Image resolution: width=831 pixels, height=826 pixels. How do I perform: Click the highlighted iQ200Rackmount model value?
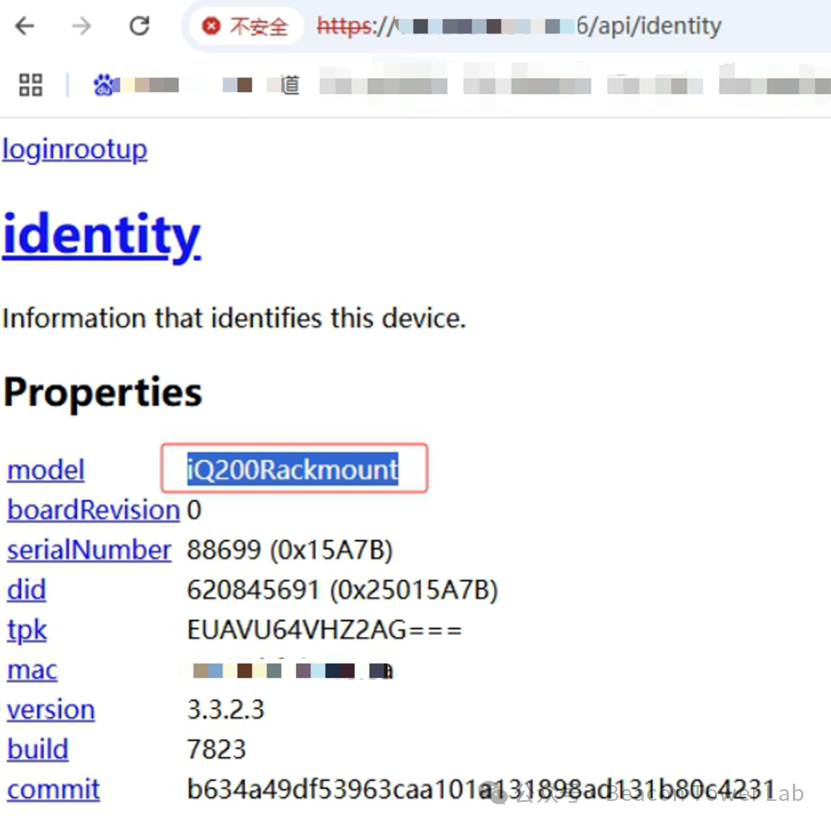point(293,469)
